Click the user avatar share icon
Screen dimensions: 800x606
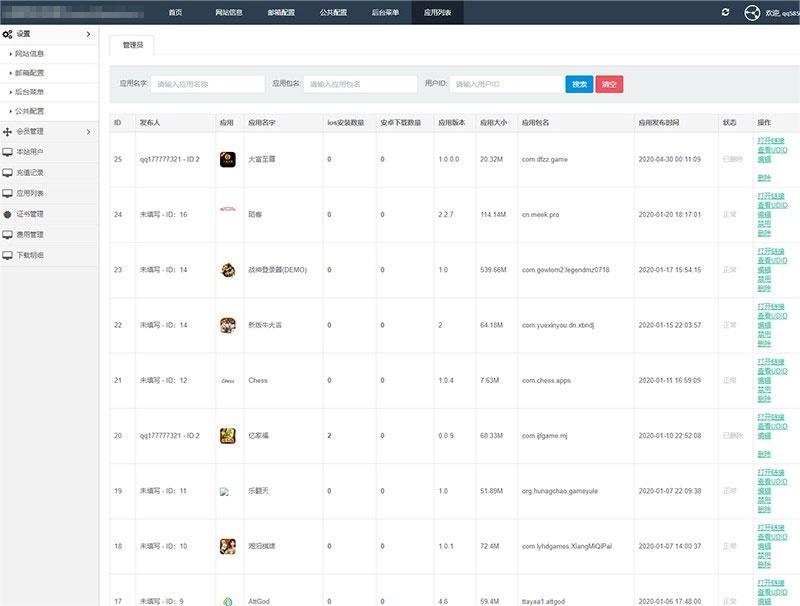752,13
